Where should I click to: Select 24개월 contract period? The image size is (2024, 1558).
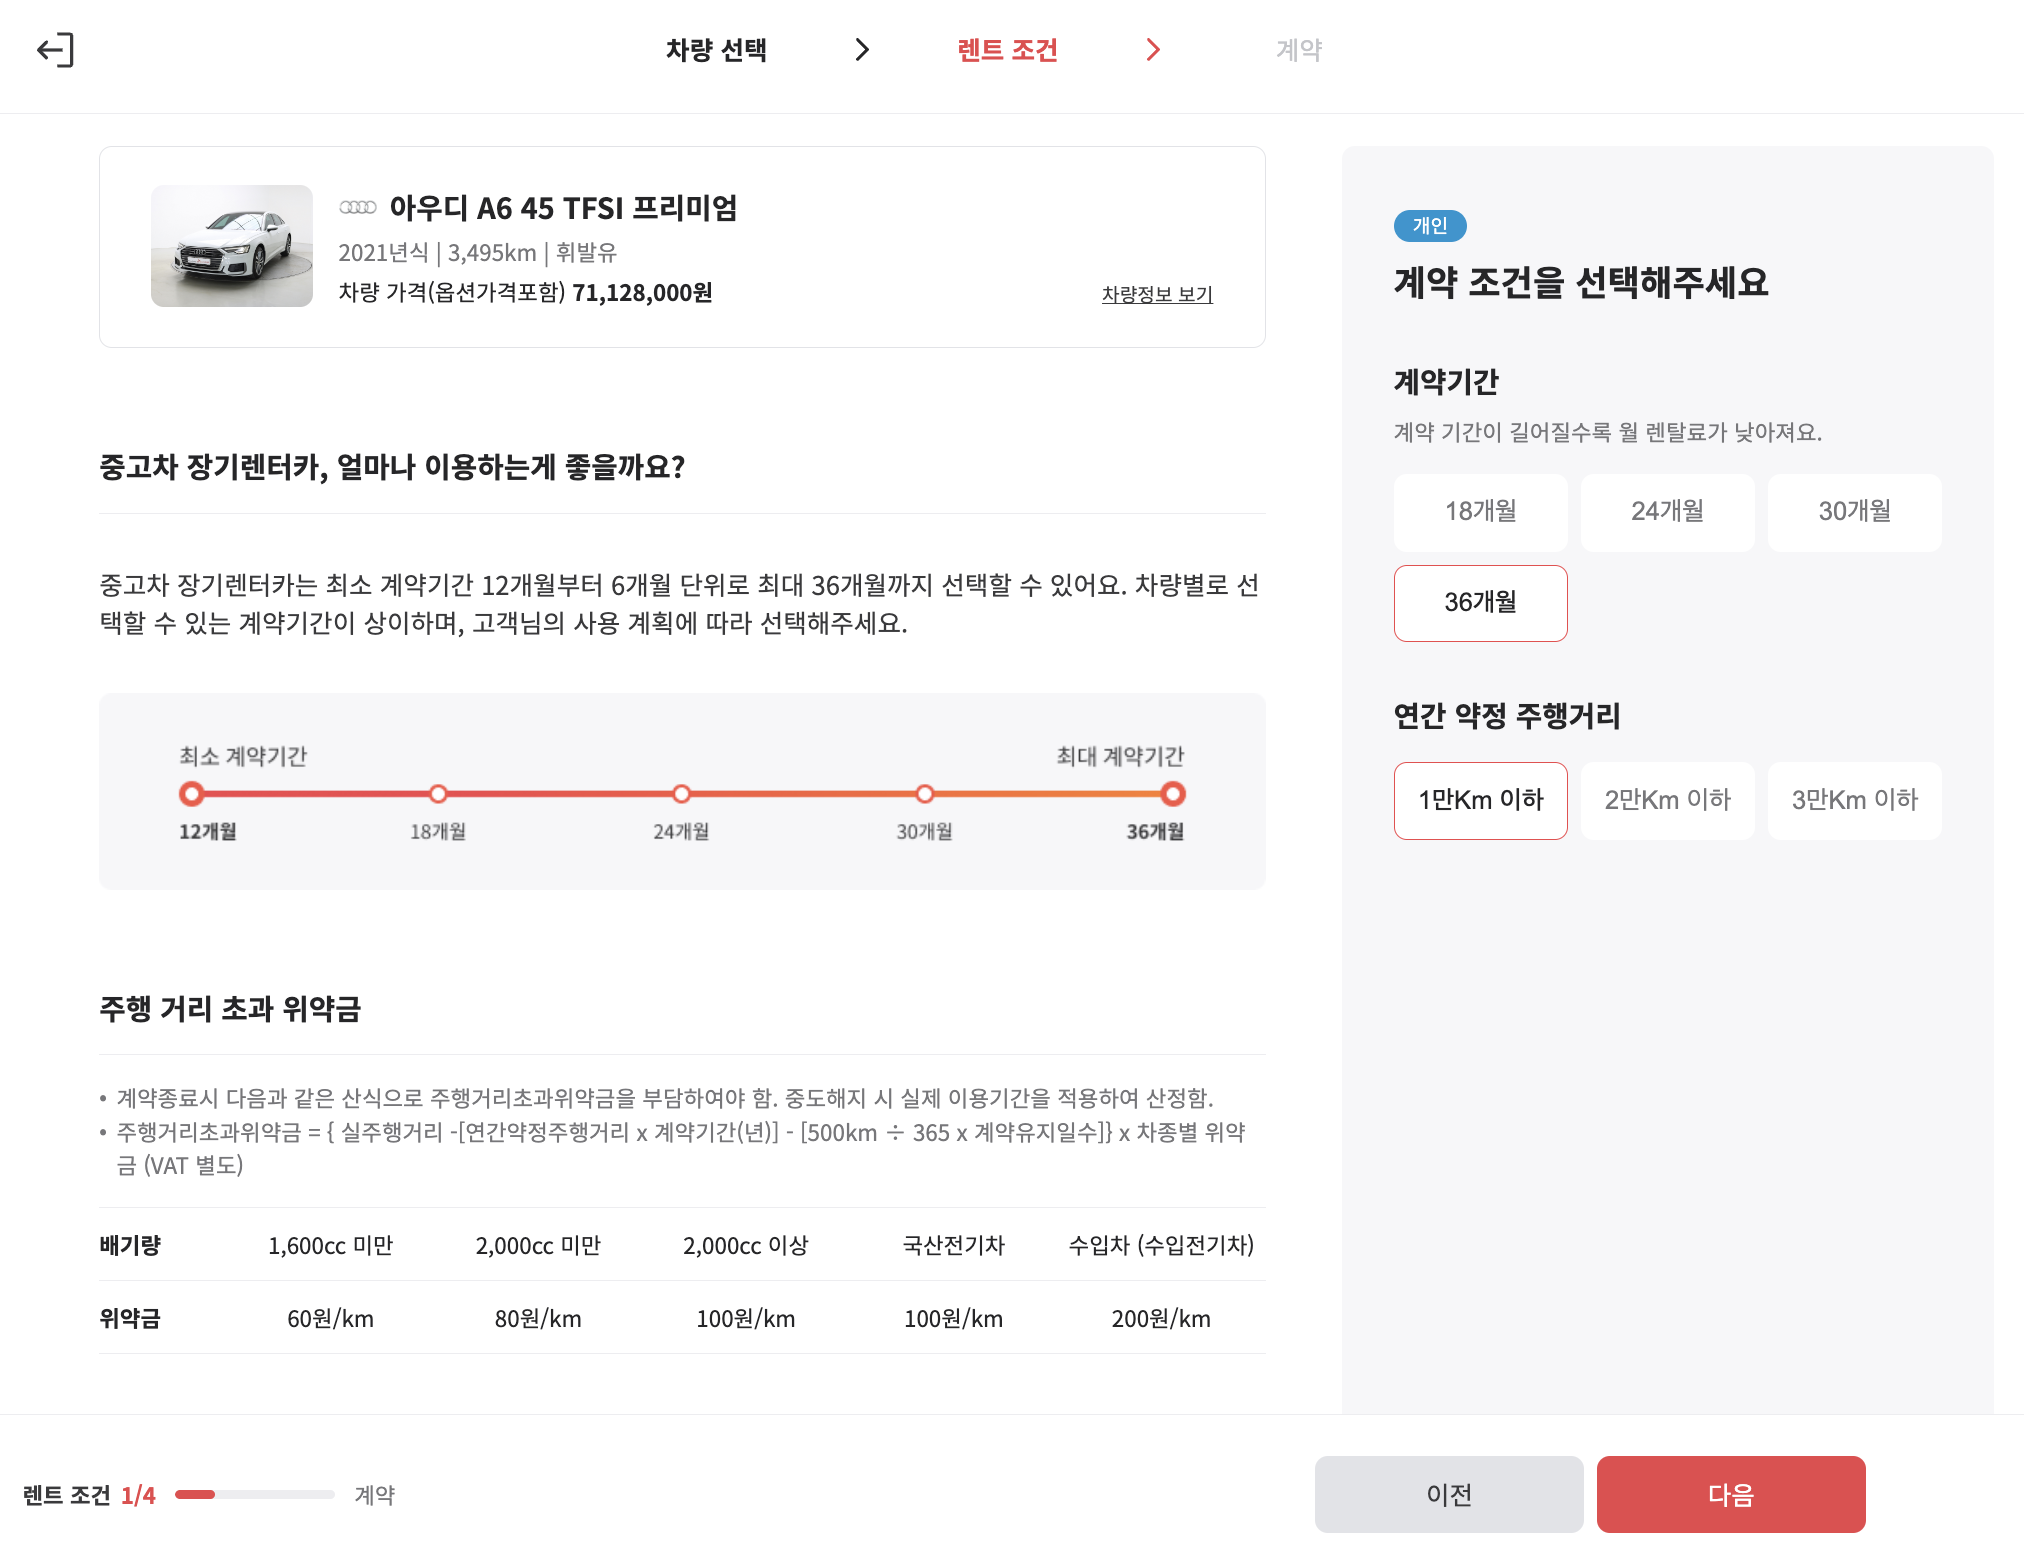1667,512
